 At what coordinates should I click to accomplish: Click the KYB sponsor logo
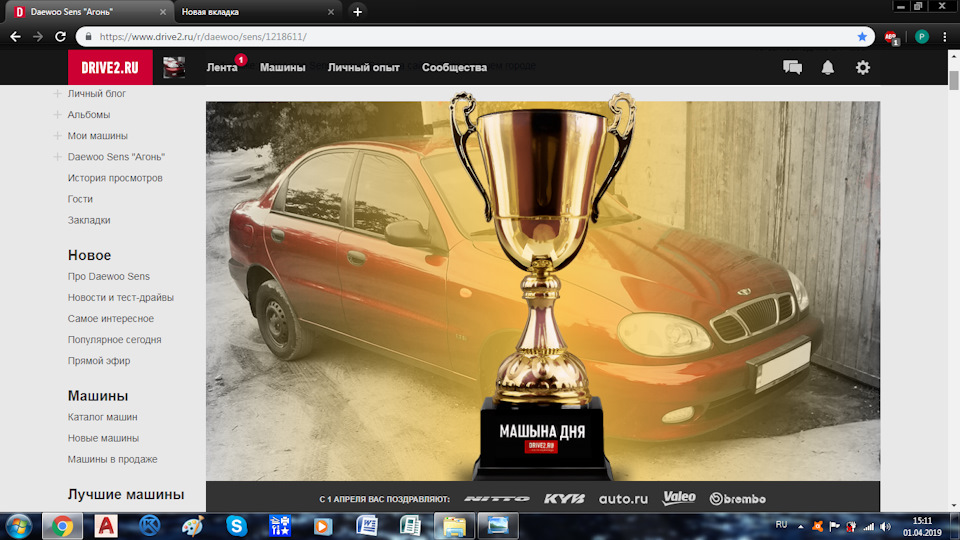[564, 499]
